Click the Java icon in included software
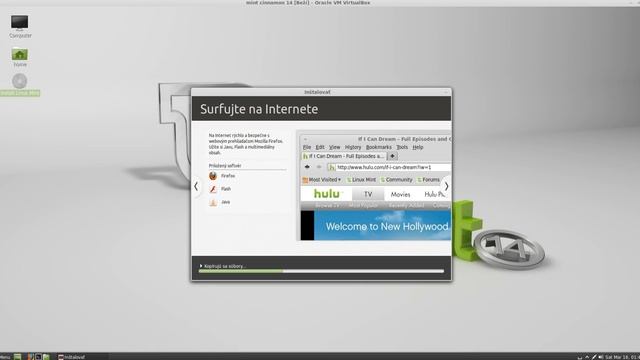 coord(213,202)
